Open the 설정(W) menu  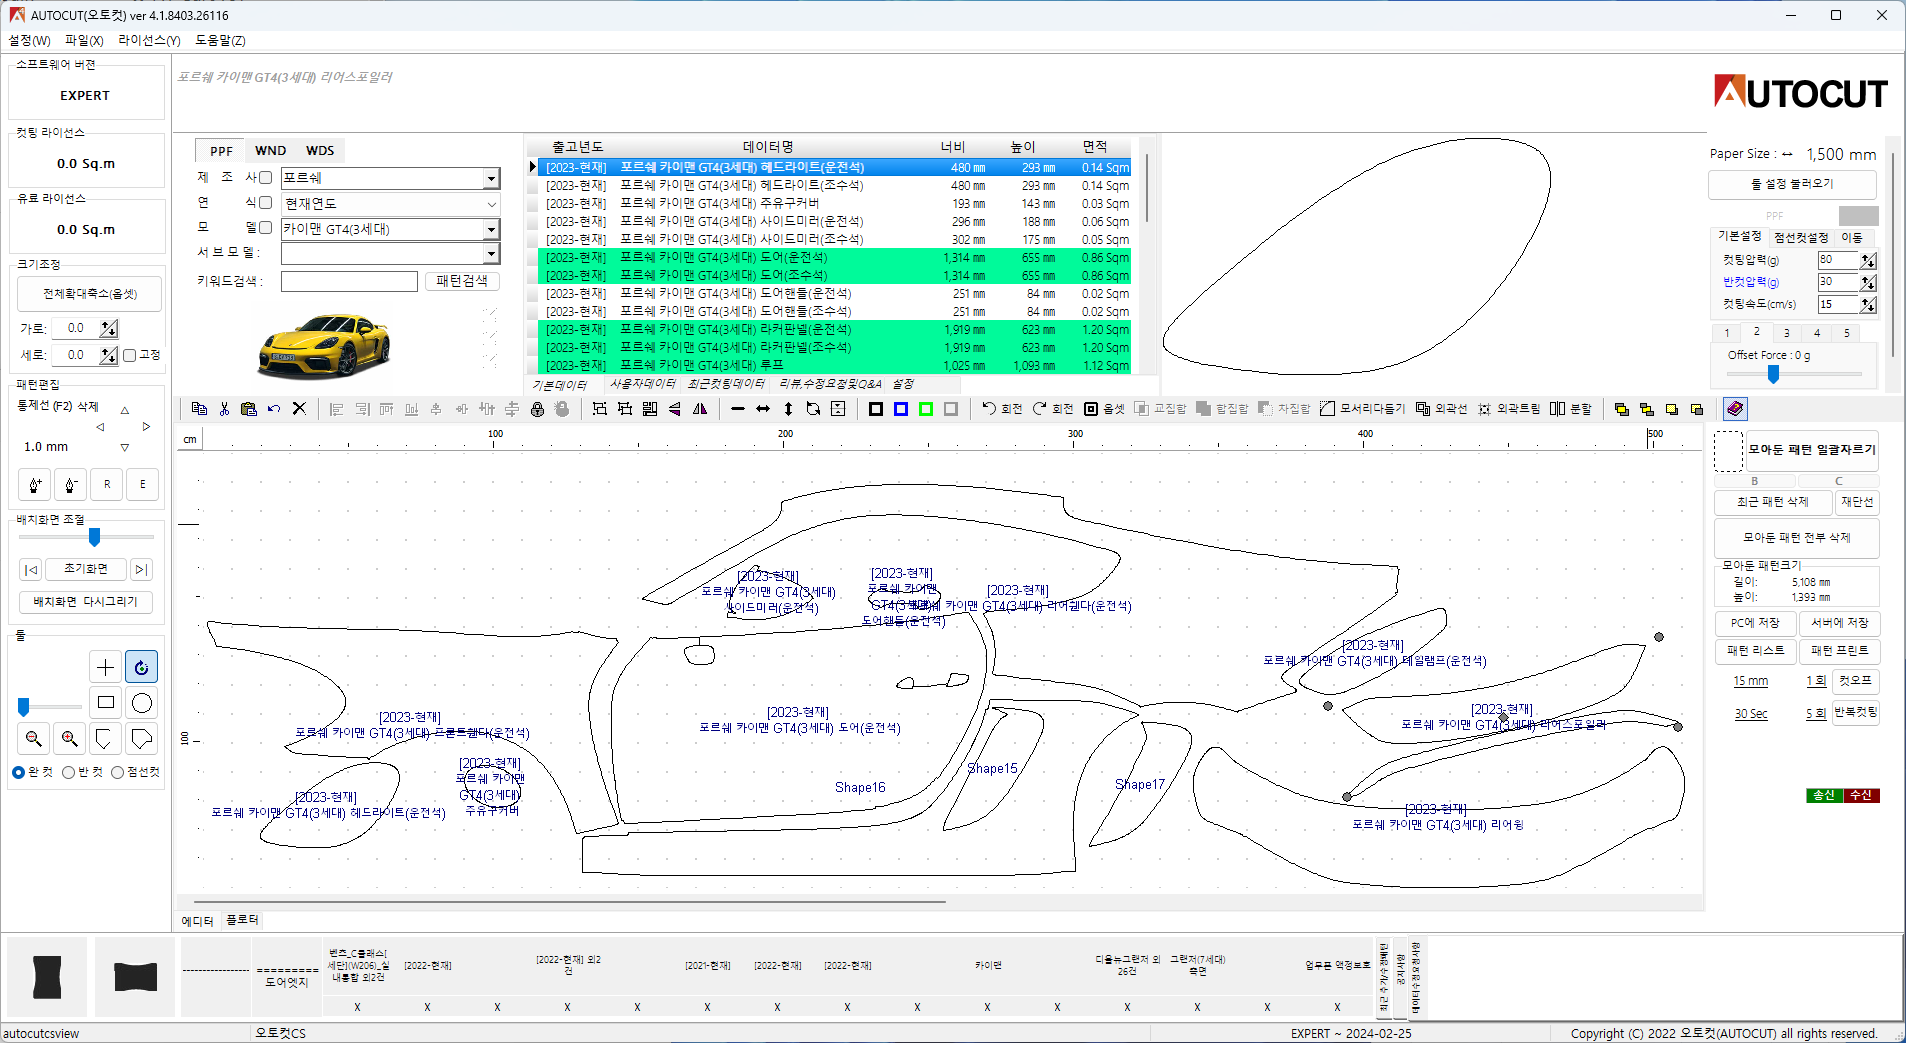[x=29, y=40]
